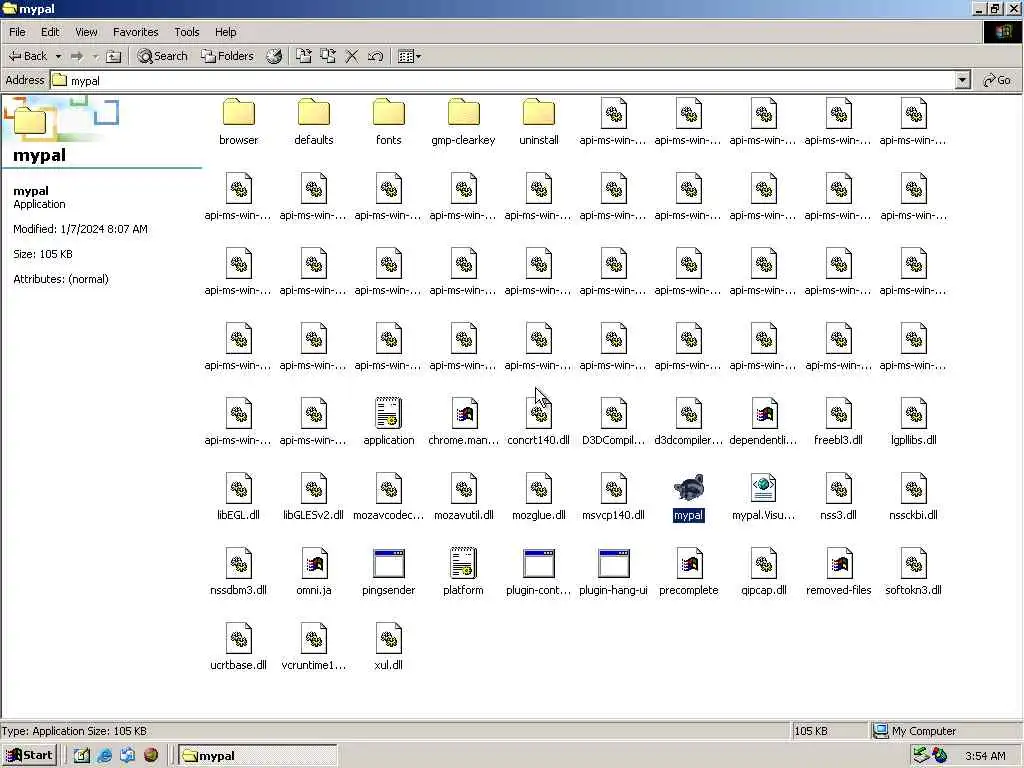Open the Favorites menu
This screenshot has height=768, width=1024.
click(x=136, y=32)
